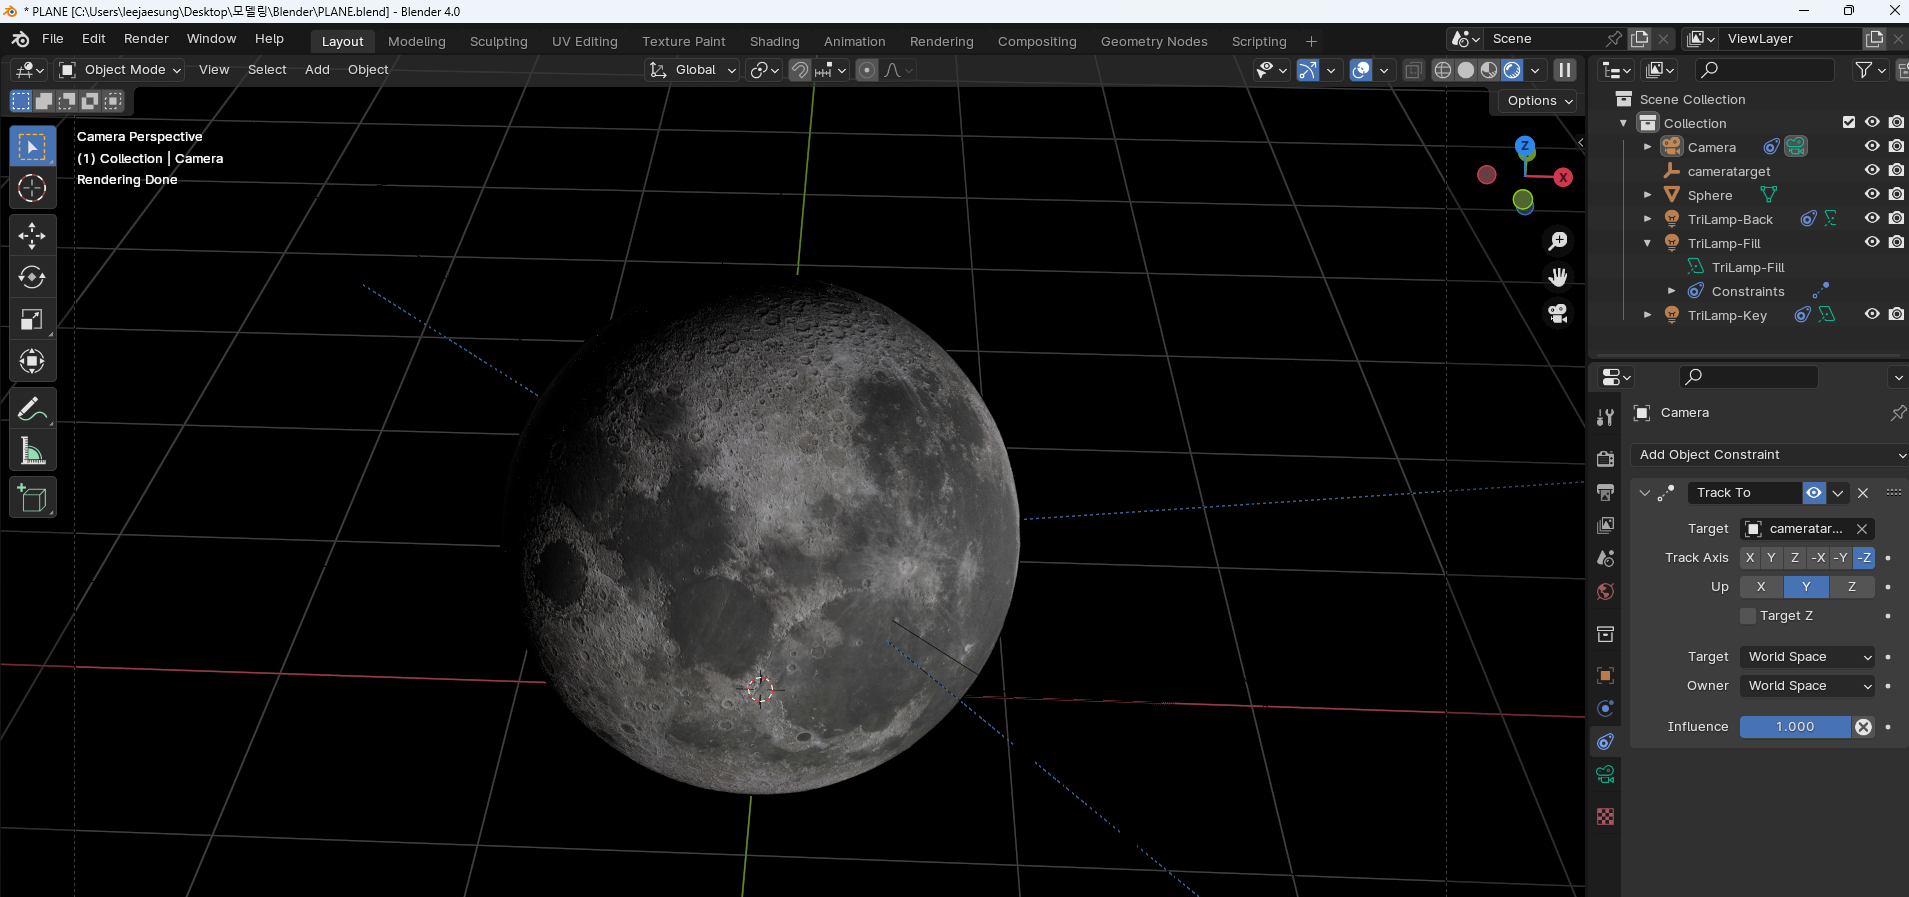Open Add Object Constraint dropdown
Image resolution: width=1909 pixels, height=897 pixels.
[1770, 455]
